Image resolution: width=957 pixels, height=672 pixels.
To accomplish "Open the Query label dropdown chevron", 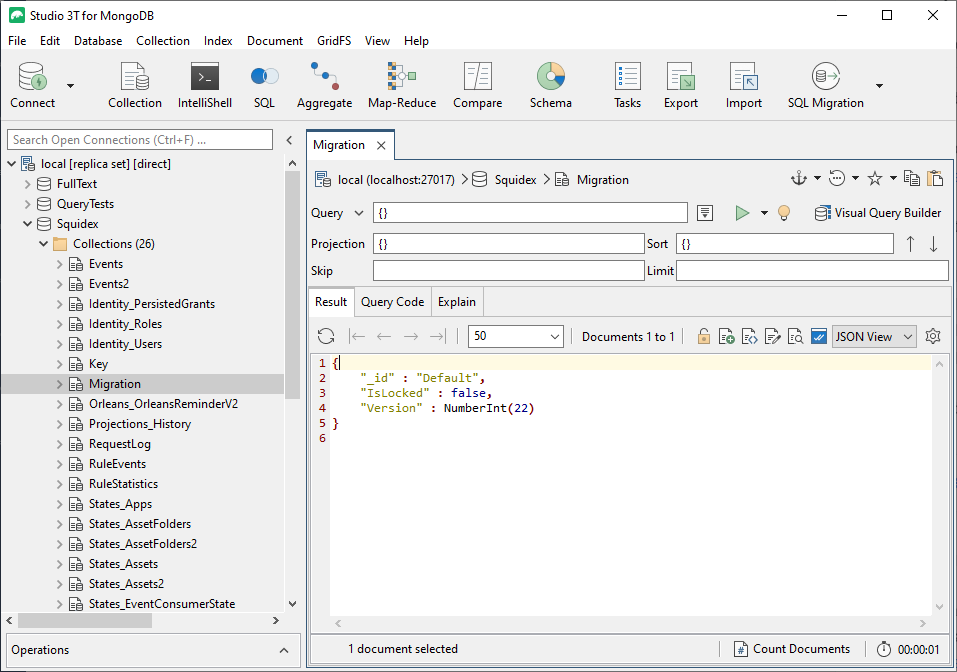I will [359, 213].
